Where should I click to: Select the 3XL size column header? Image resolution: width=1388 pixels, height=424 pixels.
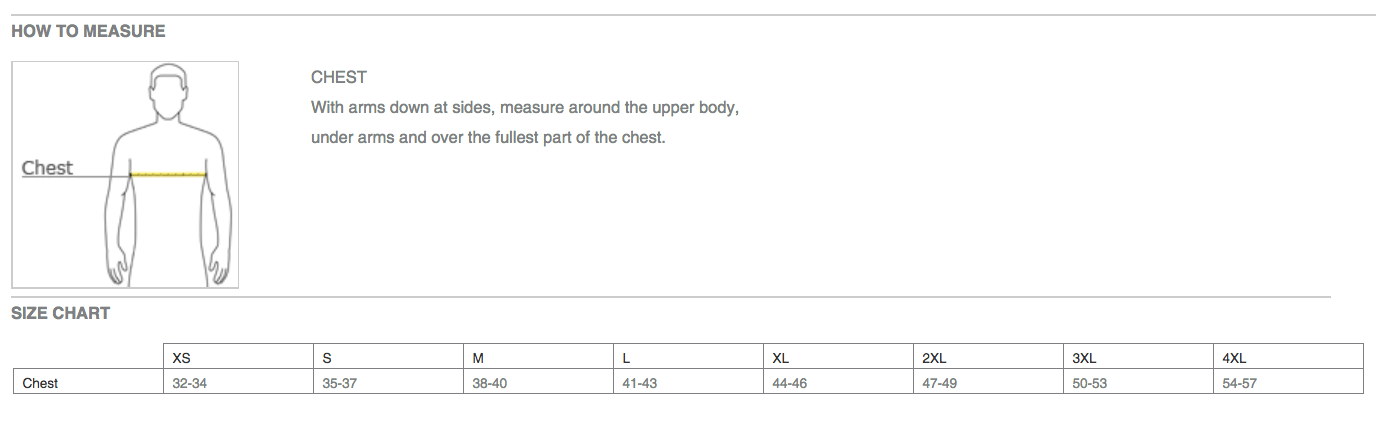click(1138, 357)
